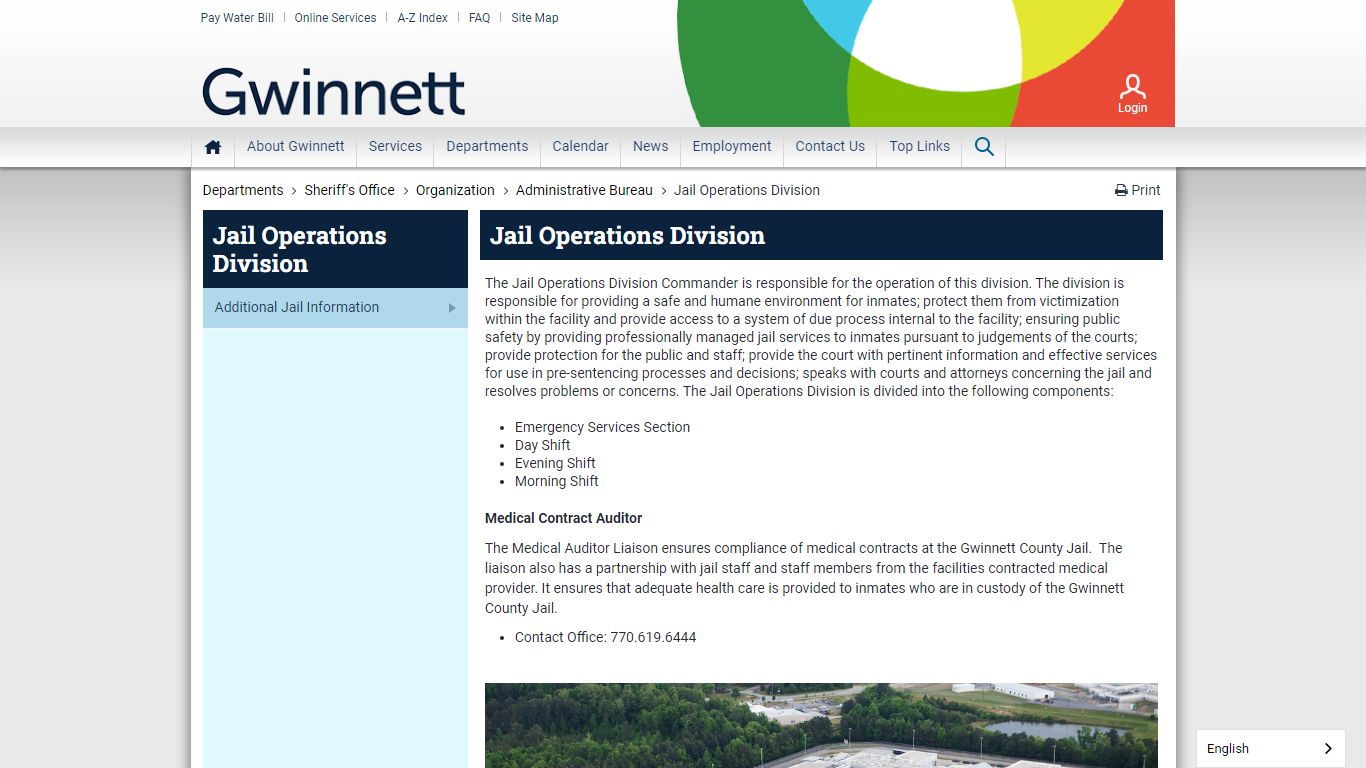Click the aerial jail photo

tap(821, 725)
